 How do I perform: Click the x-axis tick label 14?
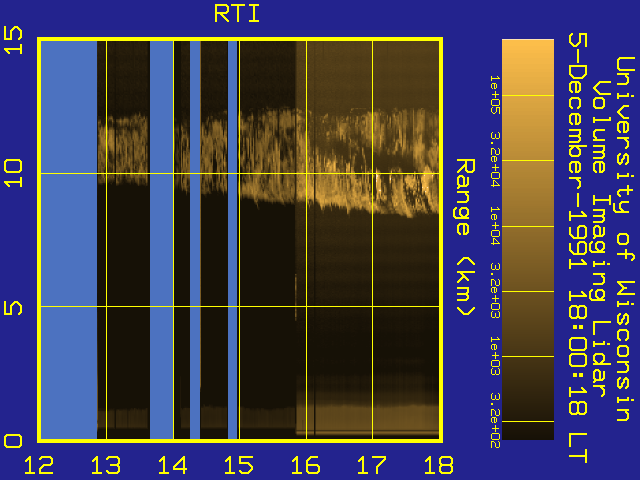[172, 465]
